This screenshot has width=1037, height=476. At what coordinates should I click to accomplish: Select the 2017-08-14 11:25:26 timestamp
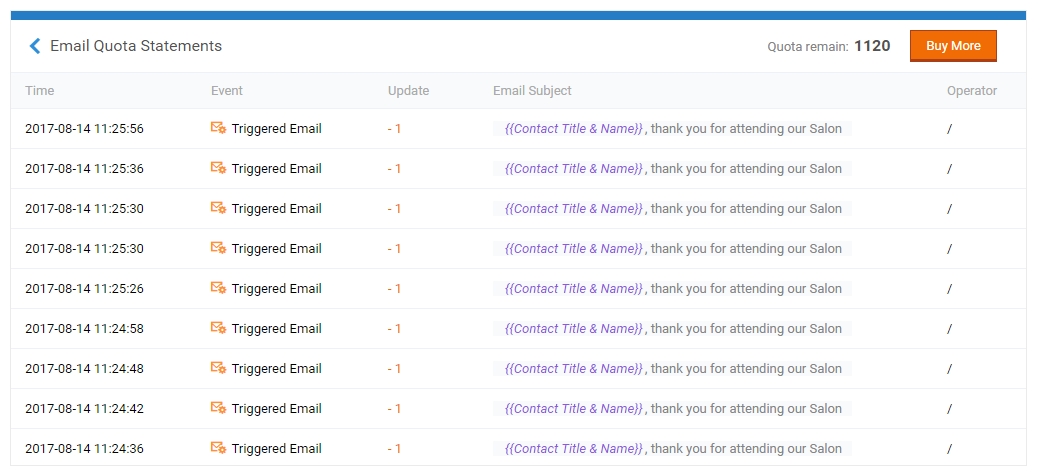[x=84, y=288]
